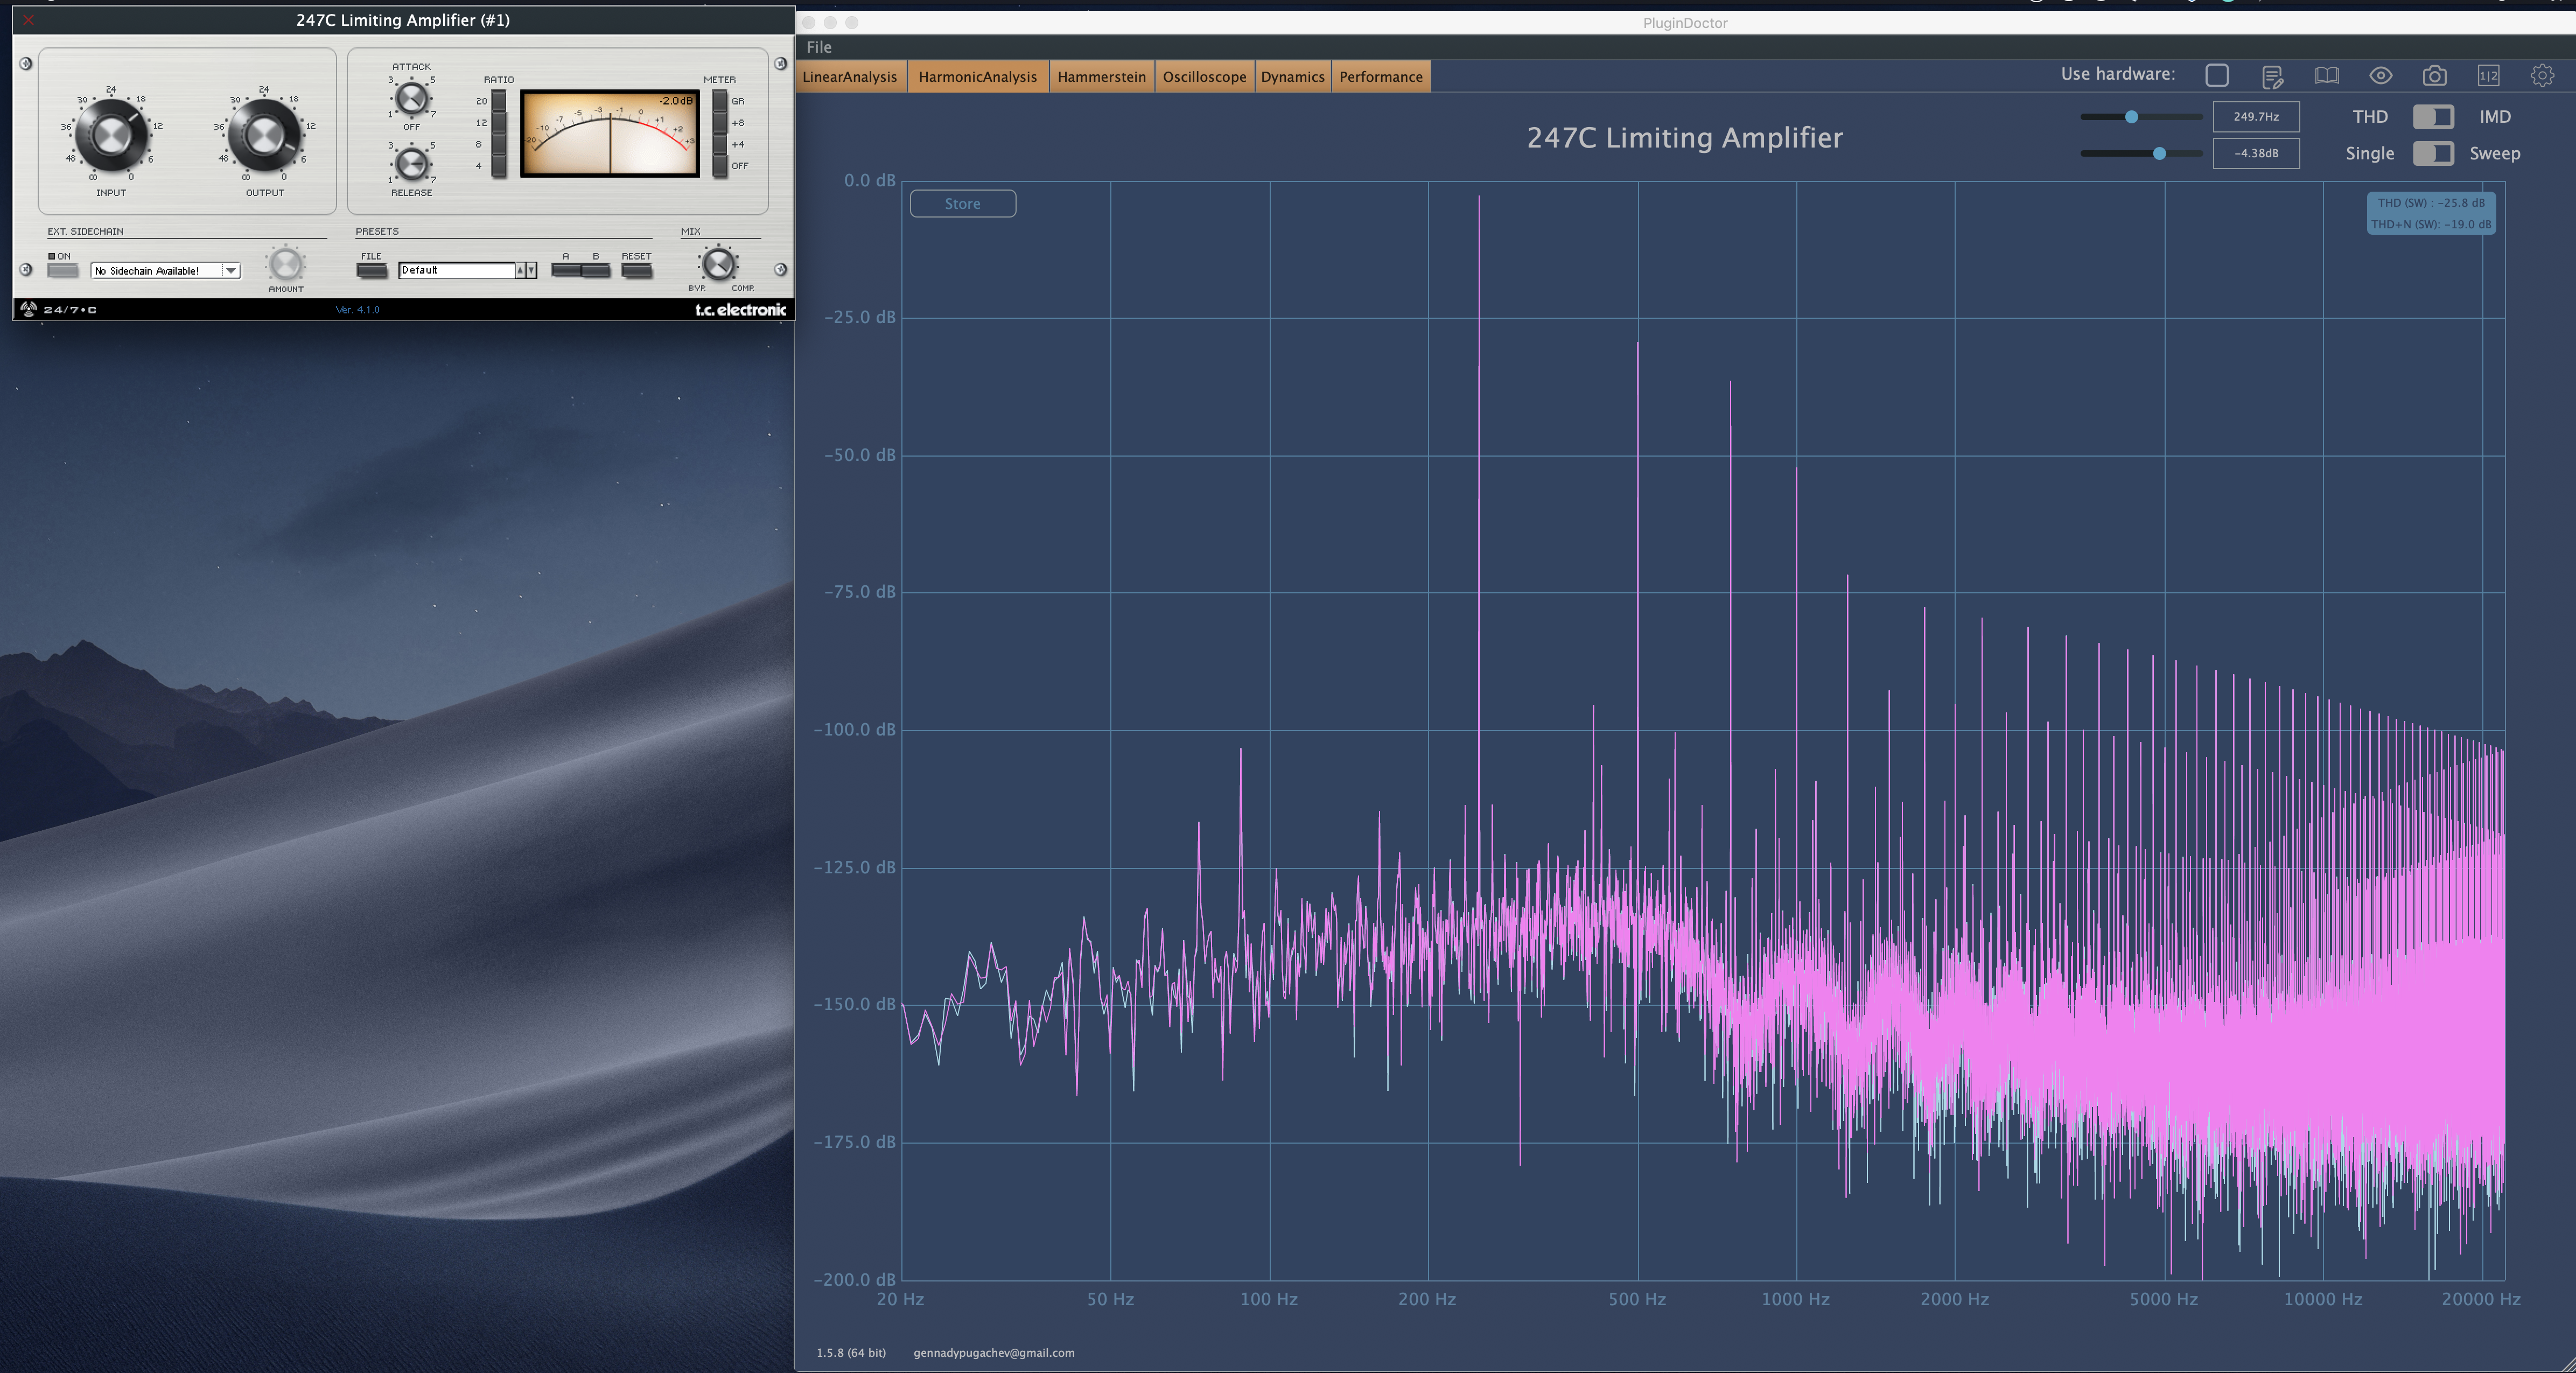
Task: Click Ver. 4.1.0 version text
Action: click(357, 310)
